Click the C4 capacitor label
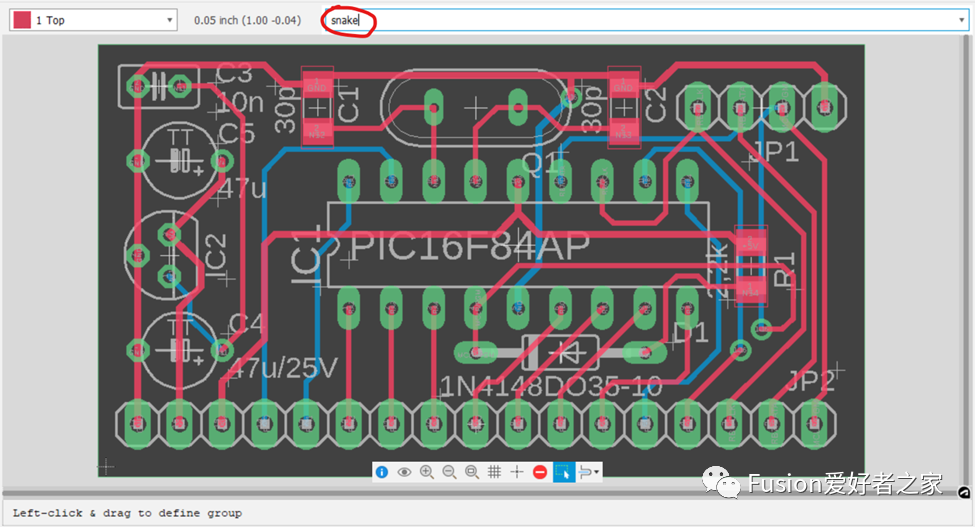 pyautogui.click(x=246, y=324)
